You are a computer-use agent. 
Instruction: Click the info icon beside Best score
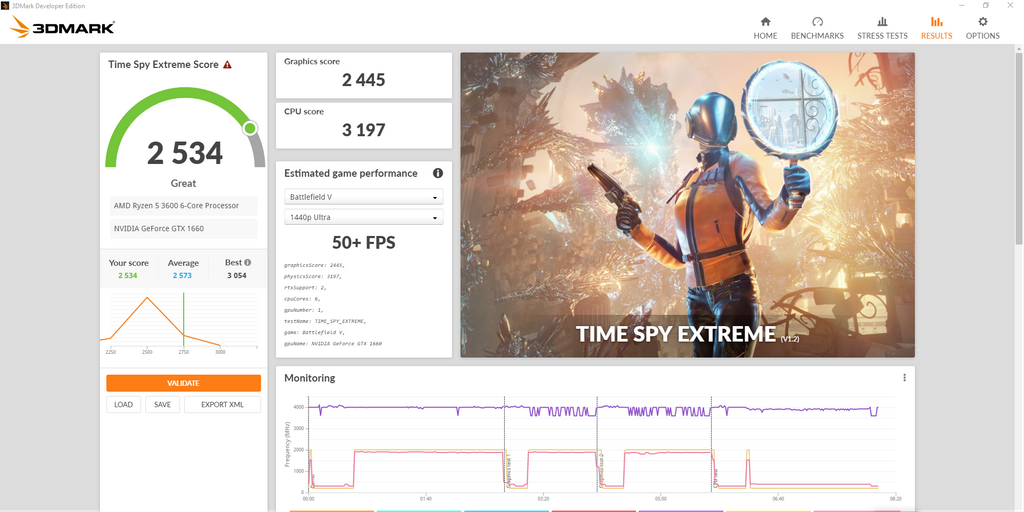248,263
